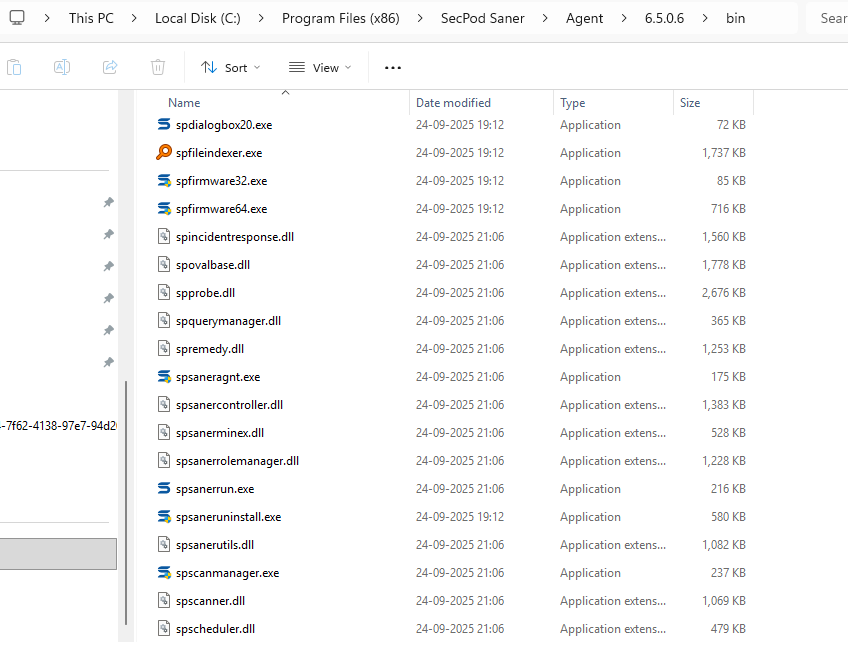
Task: Click the 7f62-4138-97e7 navigation item
Action: pos(58,426)
